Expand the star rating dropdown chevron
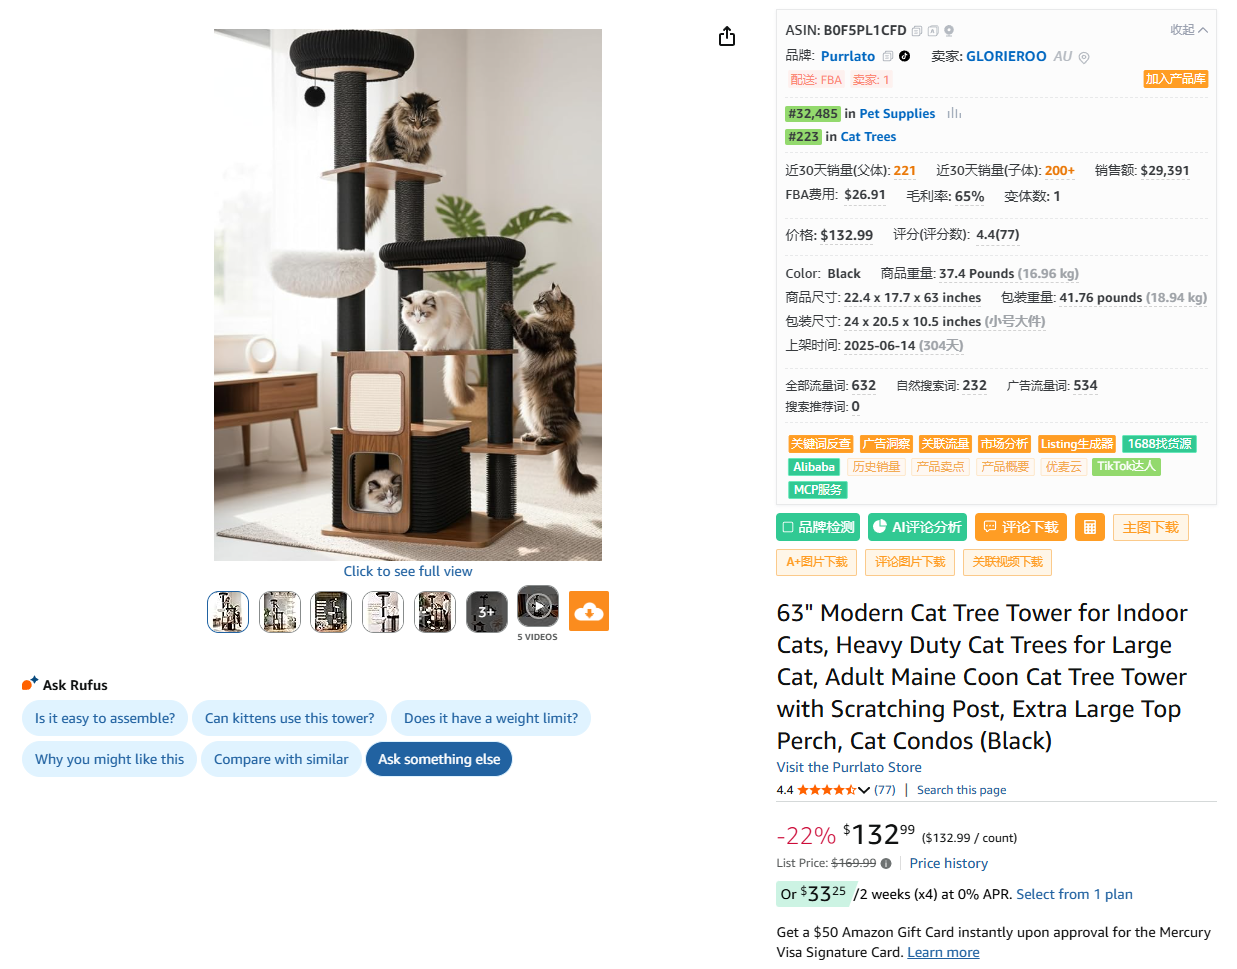Viewport: 1237px width, 969px height. point(864,790)
